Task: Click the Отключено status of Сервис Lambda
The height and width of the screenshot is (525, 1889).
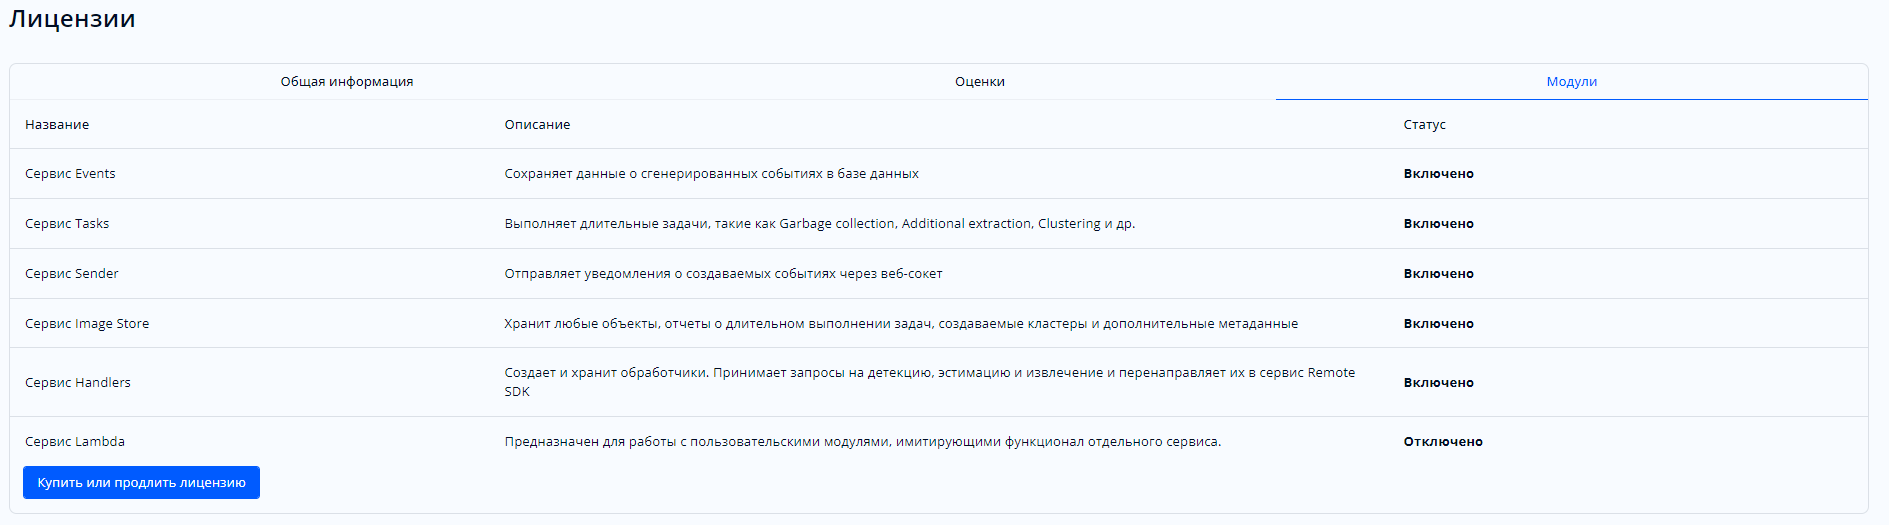Action: point(1442,442)
